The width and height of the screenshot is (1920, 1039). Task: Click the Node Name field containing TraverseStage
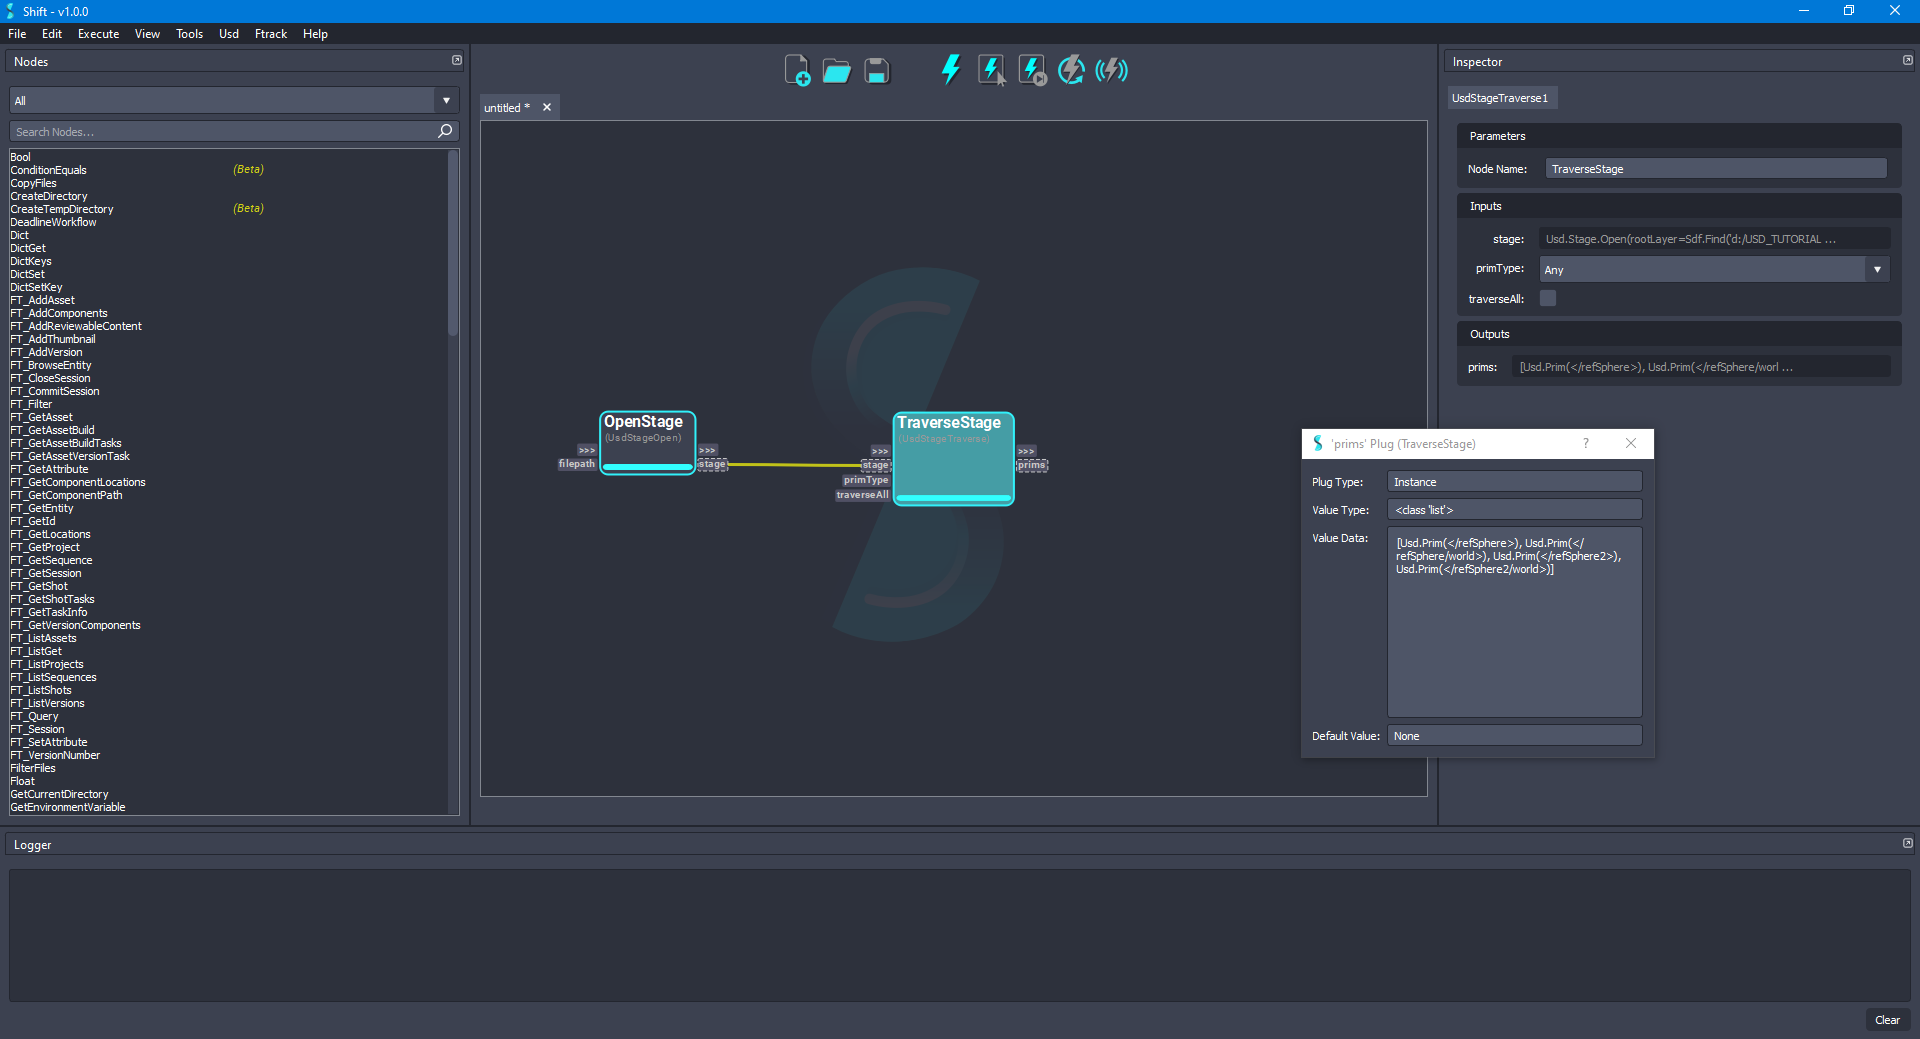1715,169
